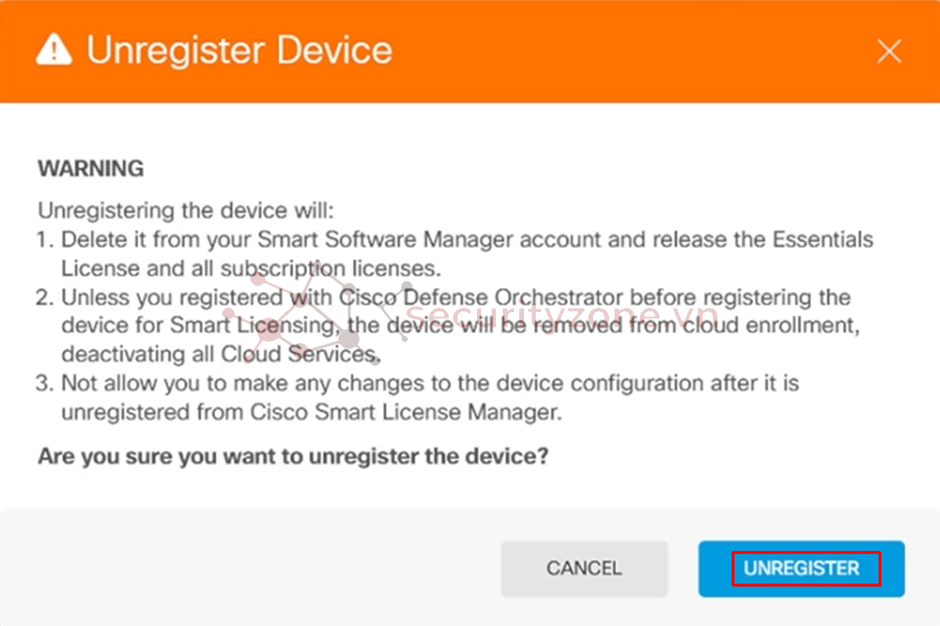Image resolution: width=940 pixels, height=626 pixels.
Task: Click the bold WARNING heading
Action: [91, 169]
